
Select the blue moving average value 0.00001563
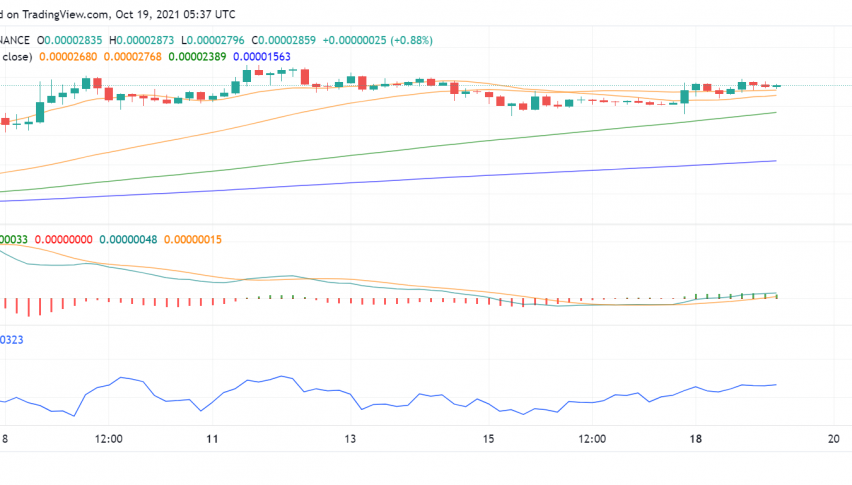262,57
